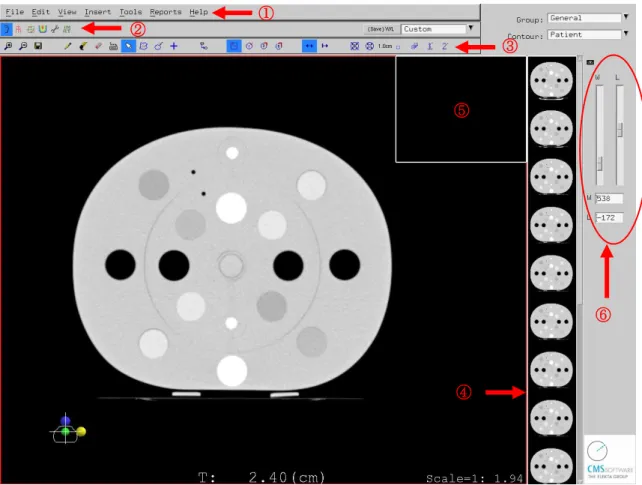Open the File menu

tap(15, 12)
